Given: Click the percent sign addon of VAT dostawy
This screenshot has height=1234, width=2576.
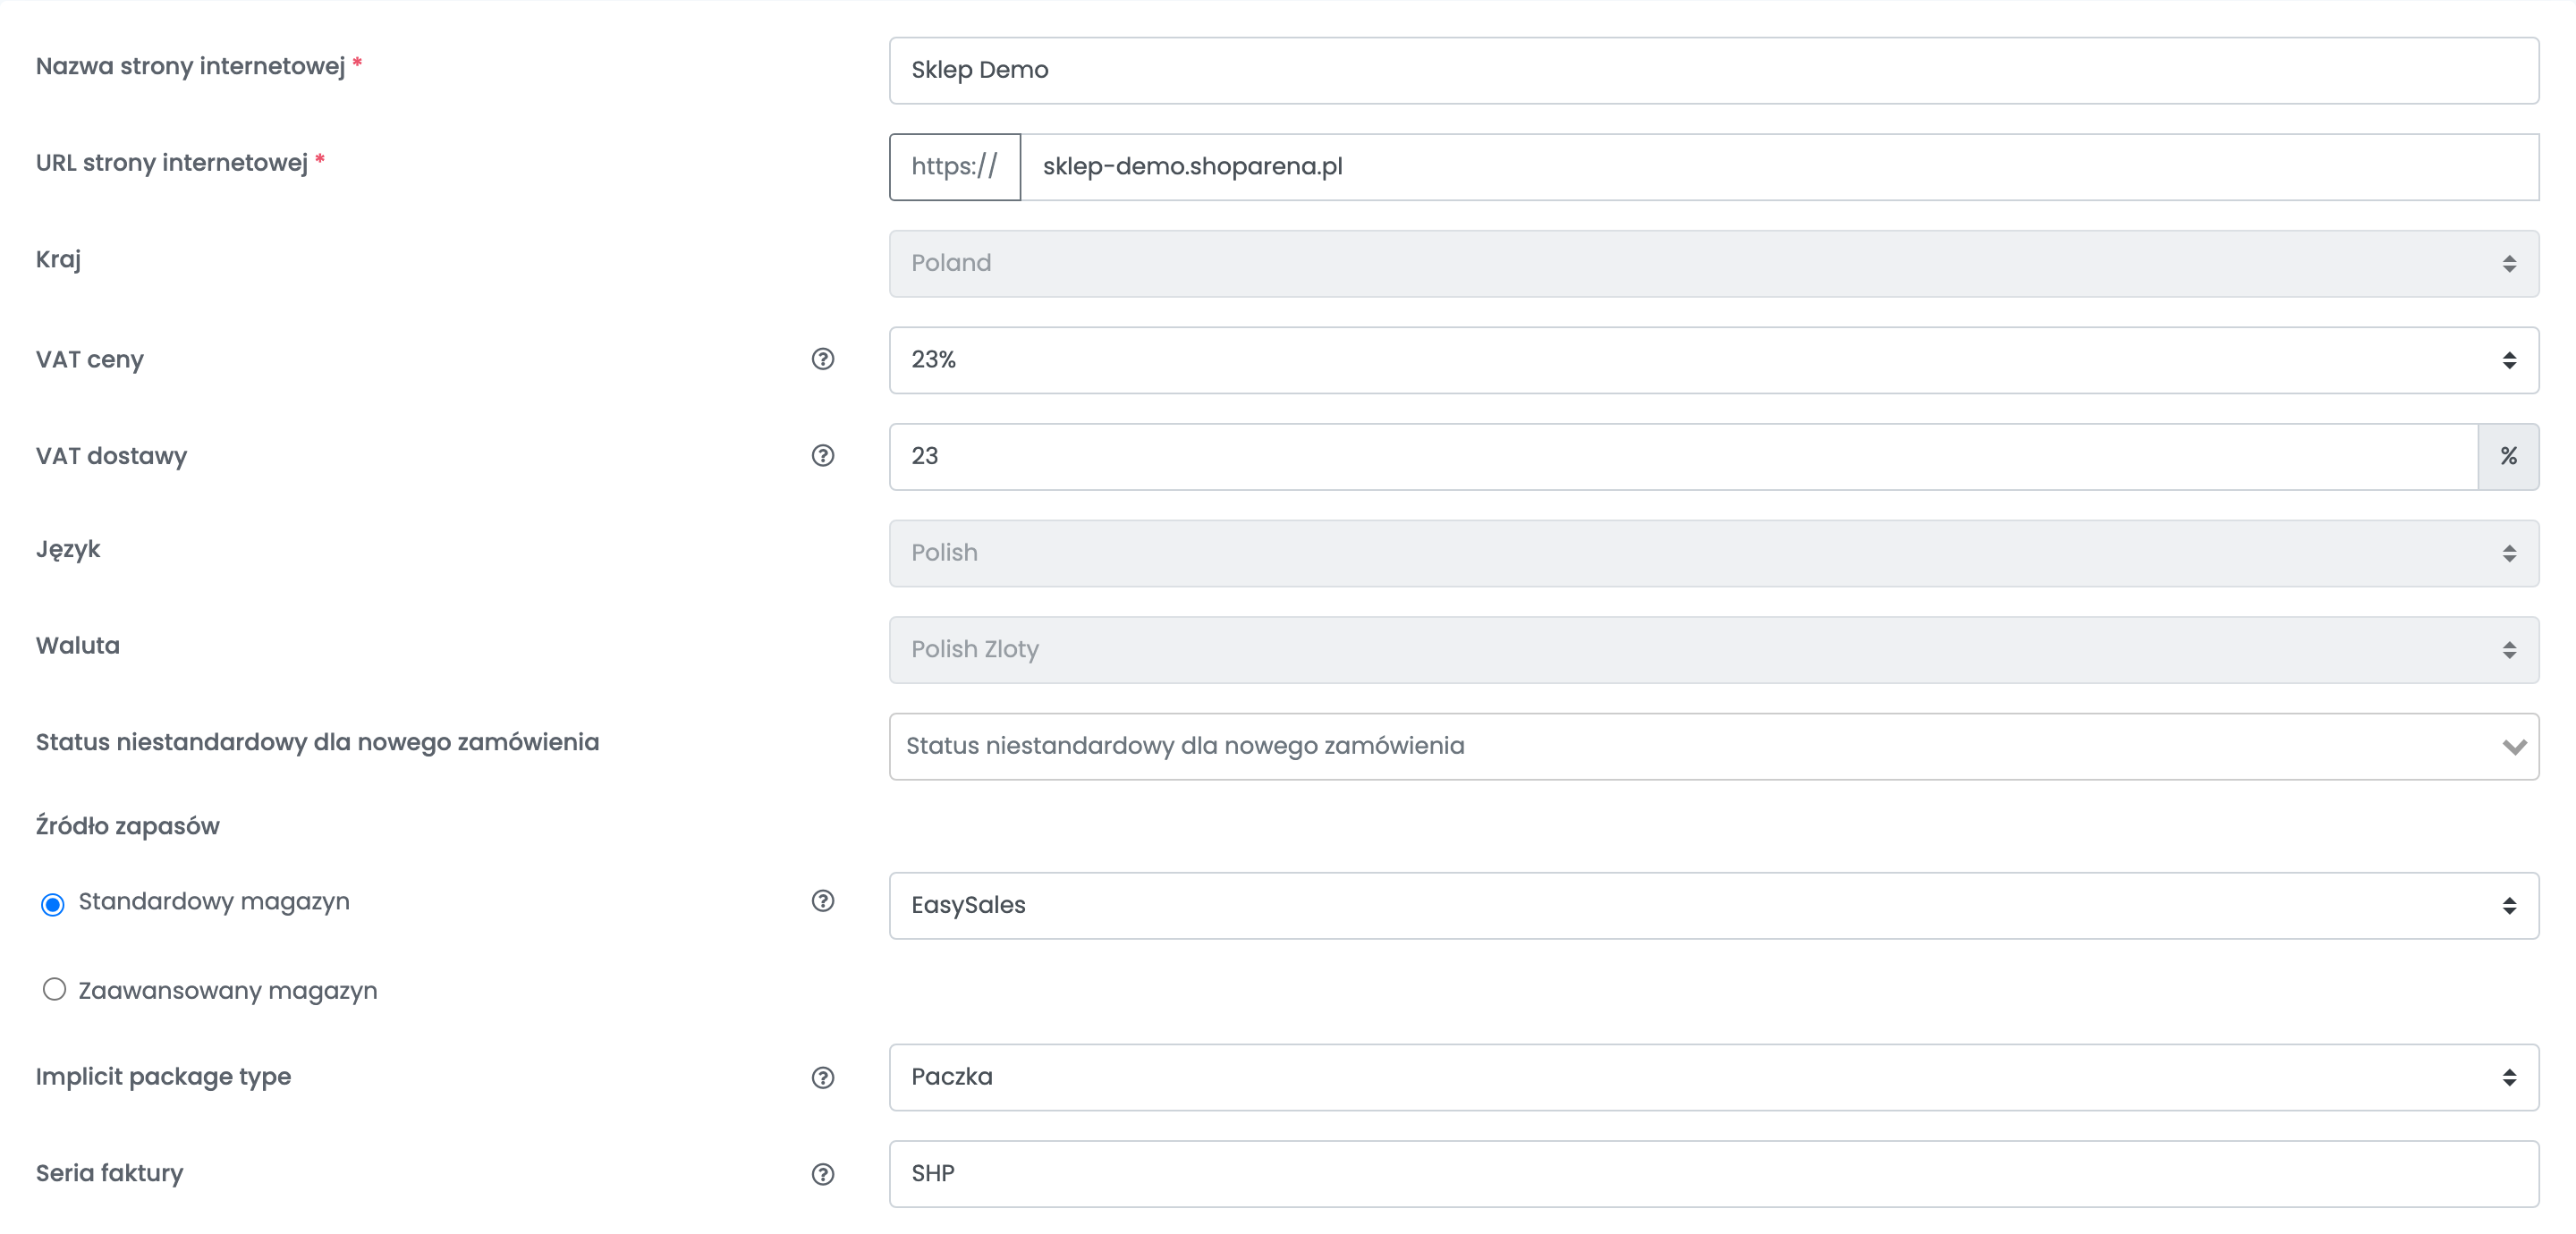Looking at the screenshot, I should click(x=2508, y=457).
